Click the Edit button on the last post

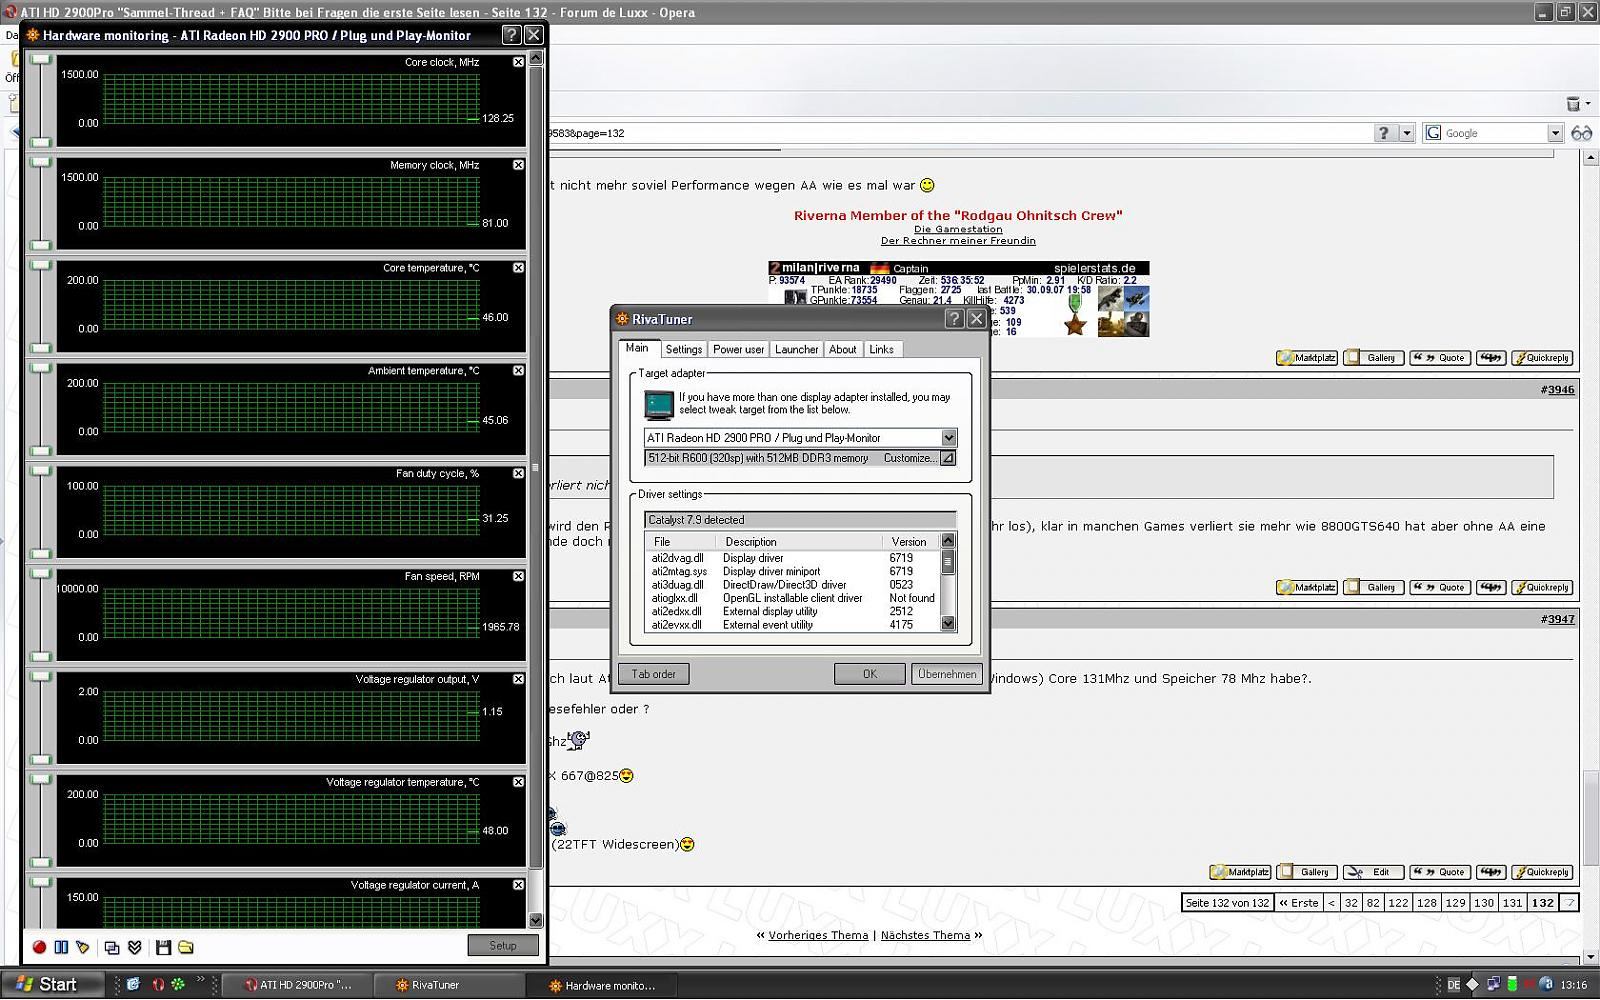[x=1374, y=872]
